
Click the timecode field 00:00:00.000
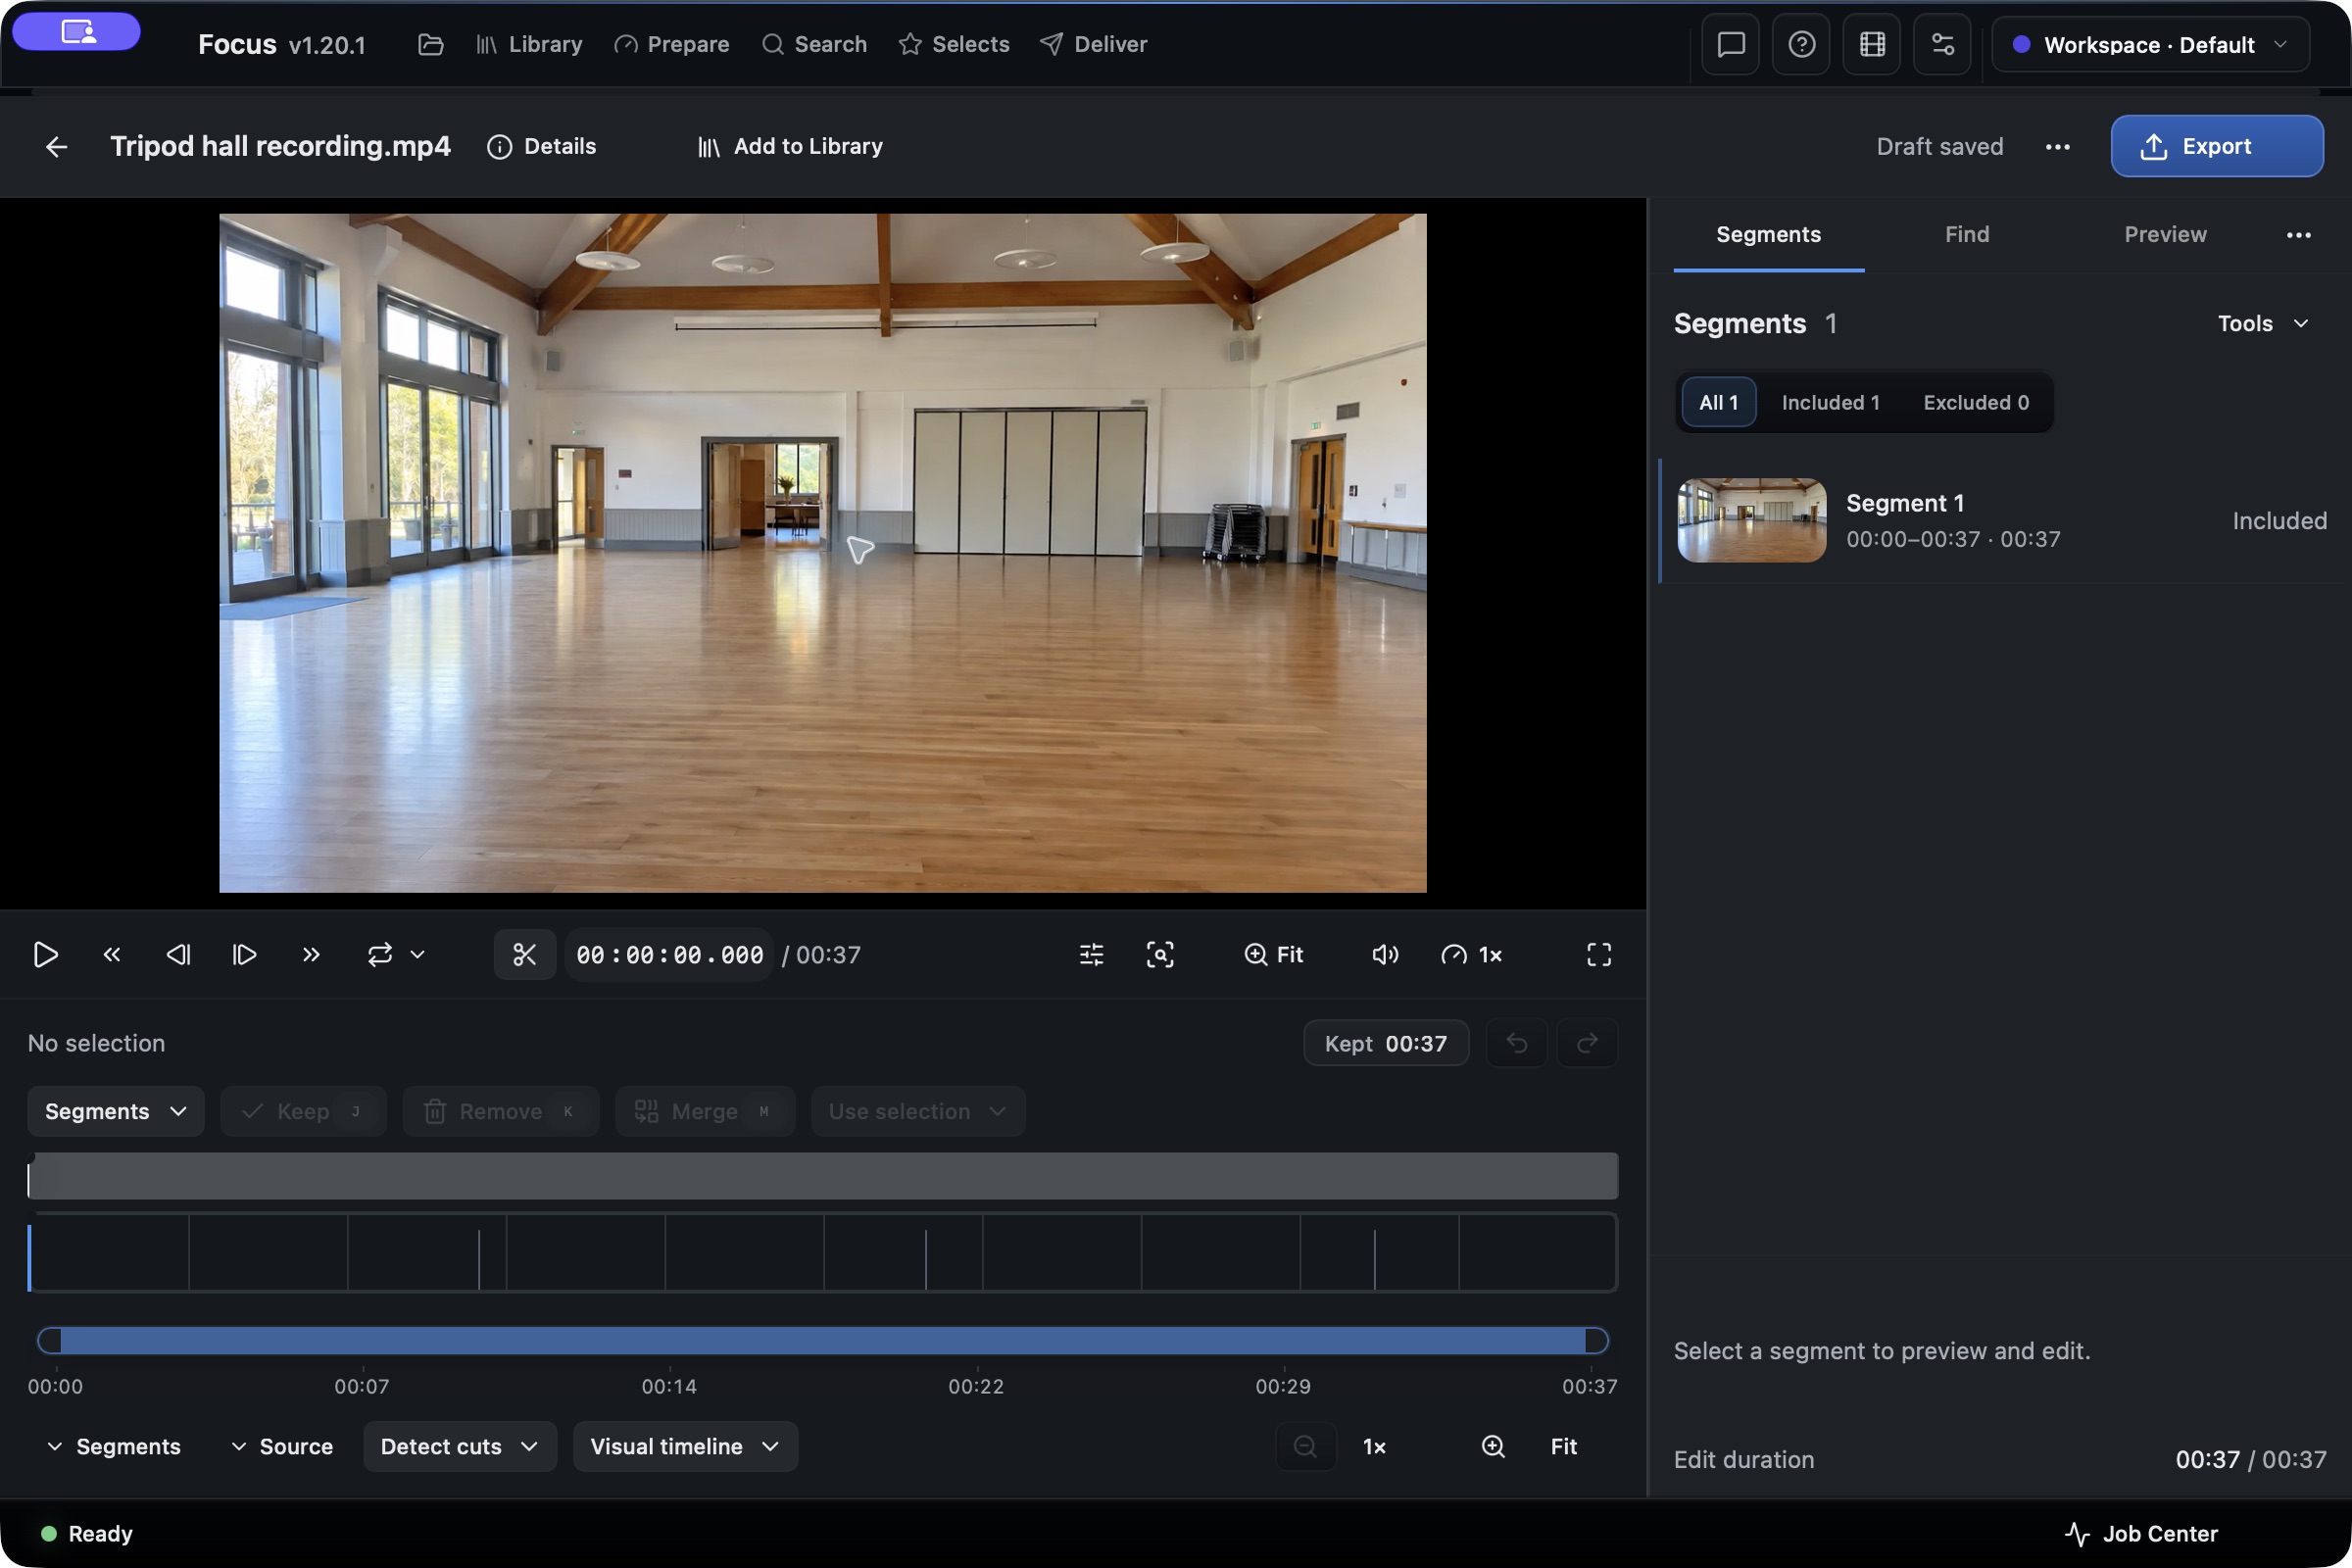pos(669,955)
